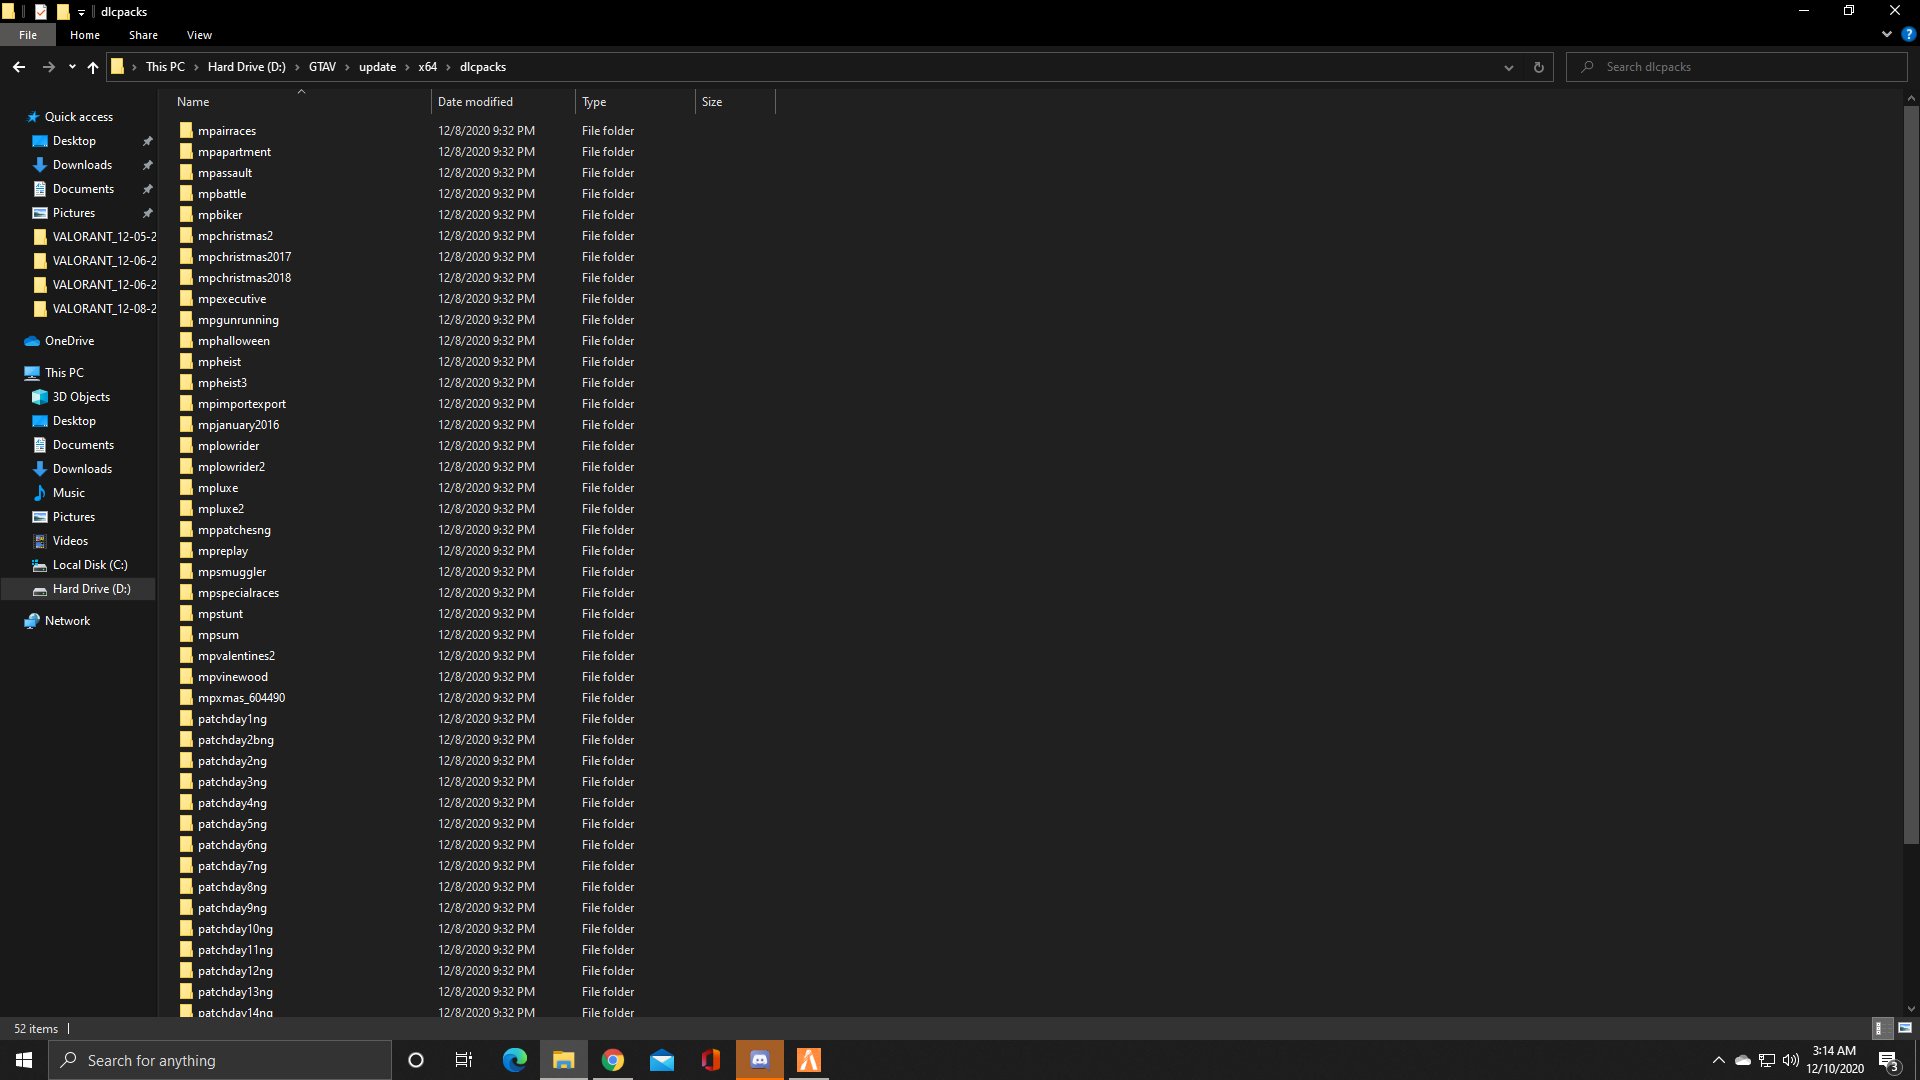
Task: Open the File menu
Action: [28, 35]
